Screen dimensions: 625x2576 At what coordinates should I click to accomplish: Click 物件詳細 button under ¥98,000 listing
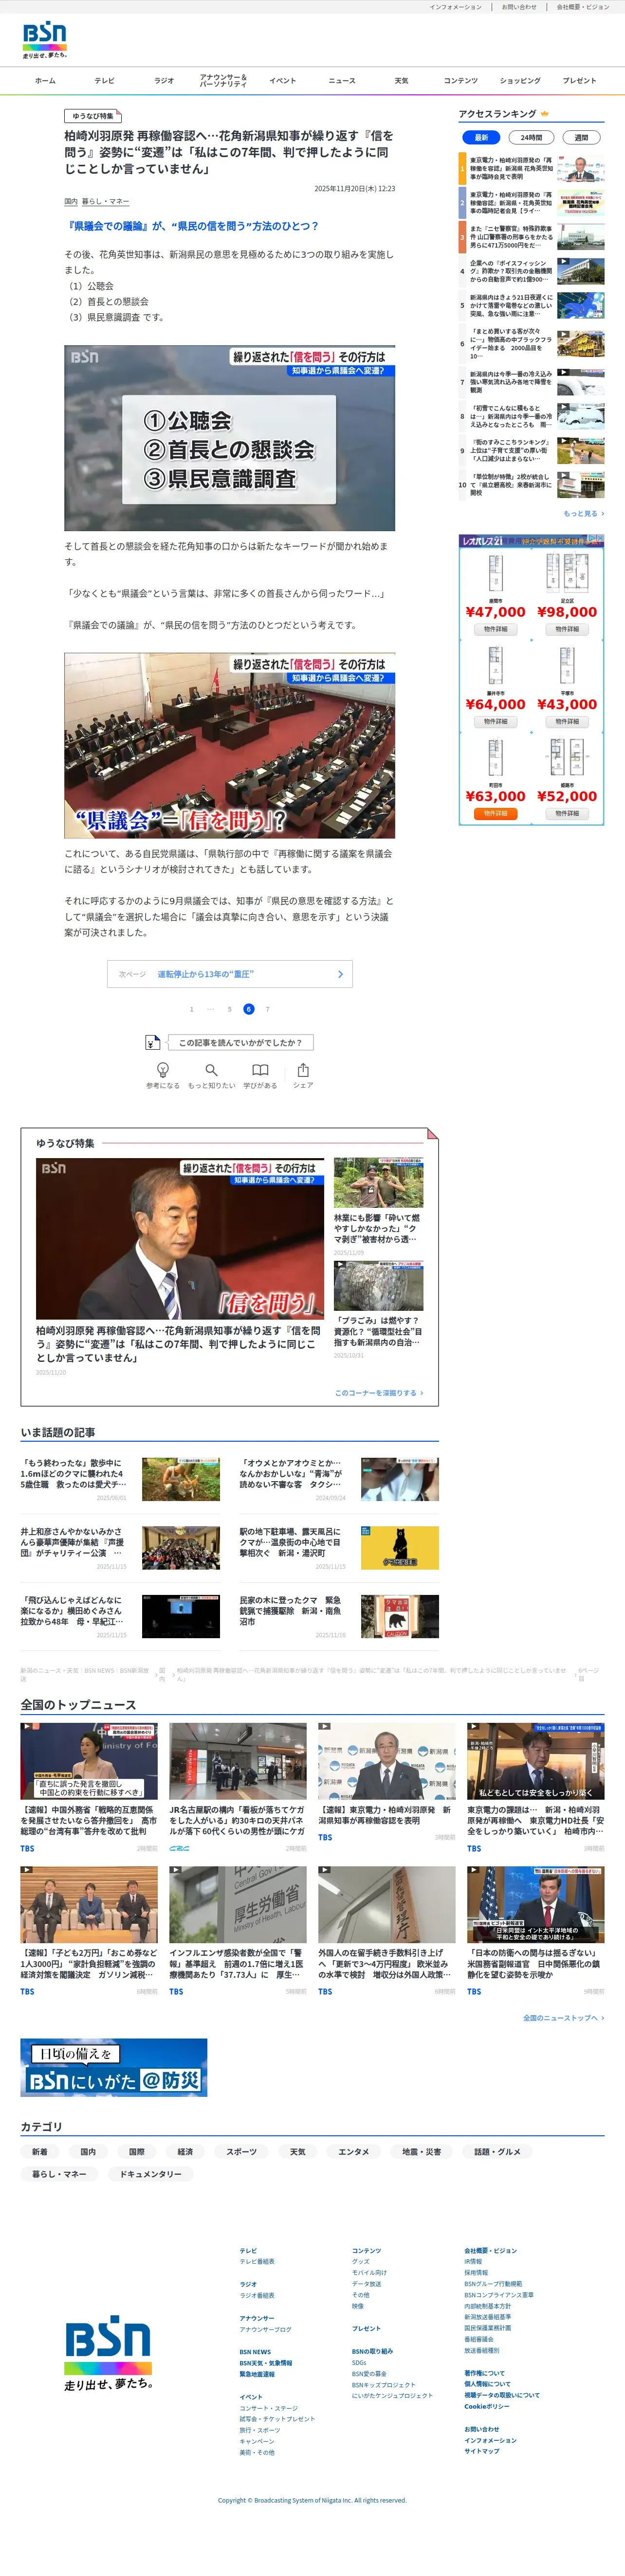tap(567, 629)
